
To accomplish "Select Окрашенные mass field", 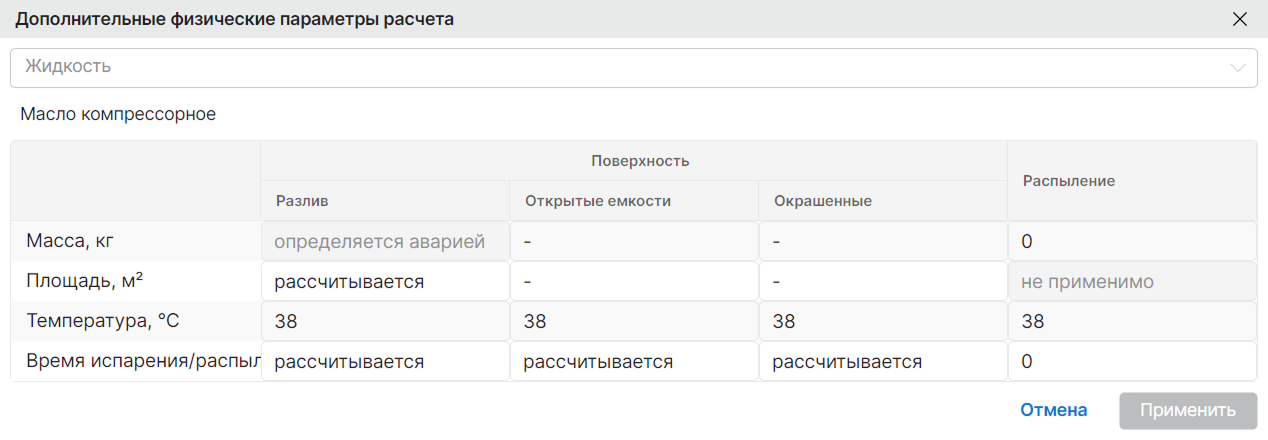I will 883,241.
